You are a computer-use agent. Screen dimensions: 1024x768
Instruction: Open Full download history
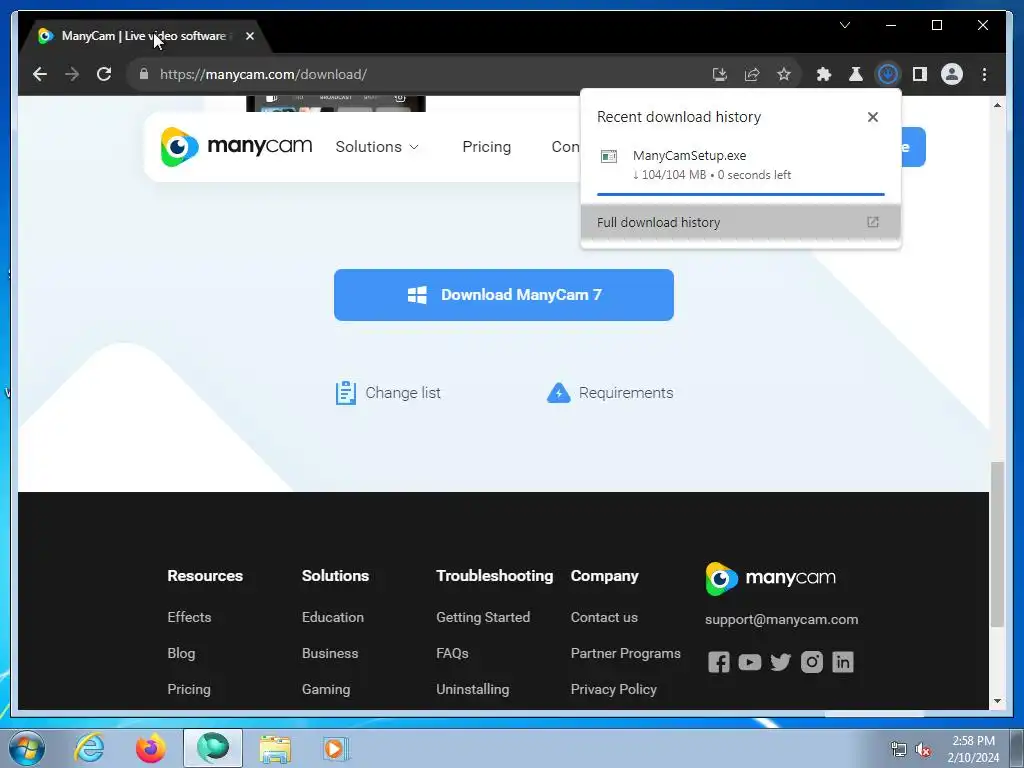[741, 222]
